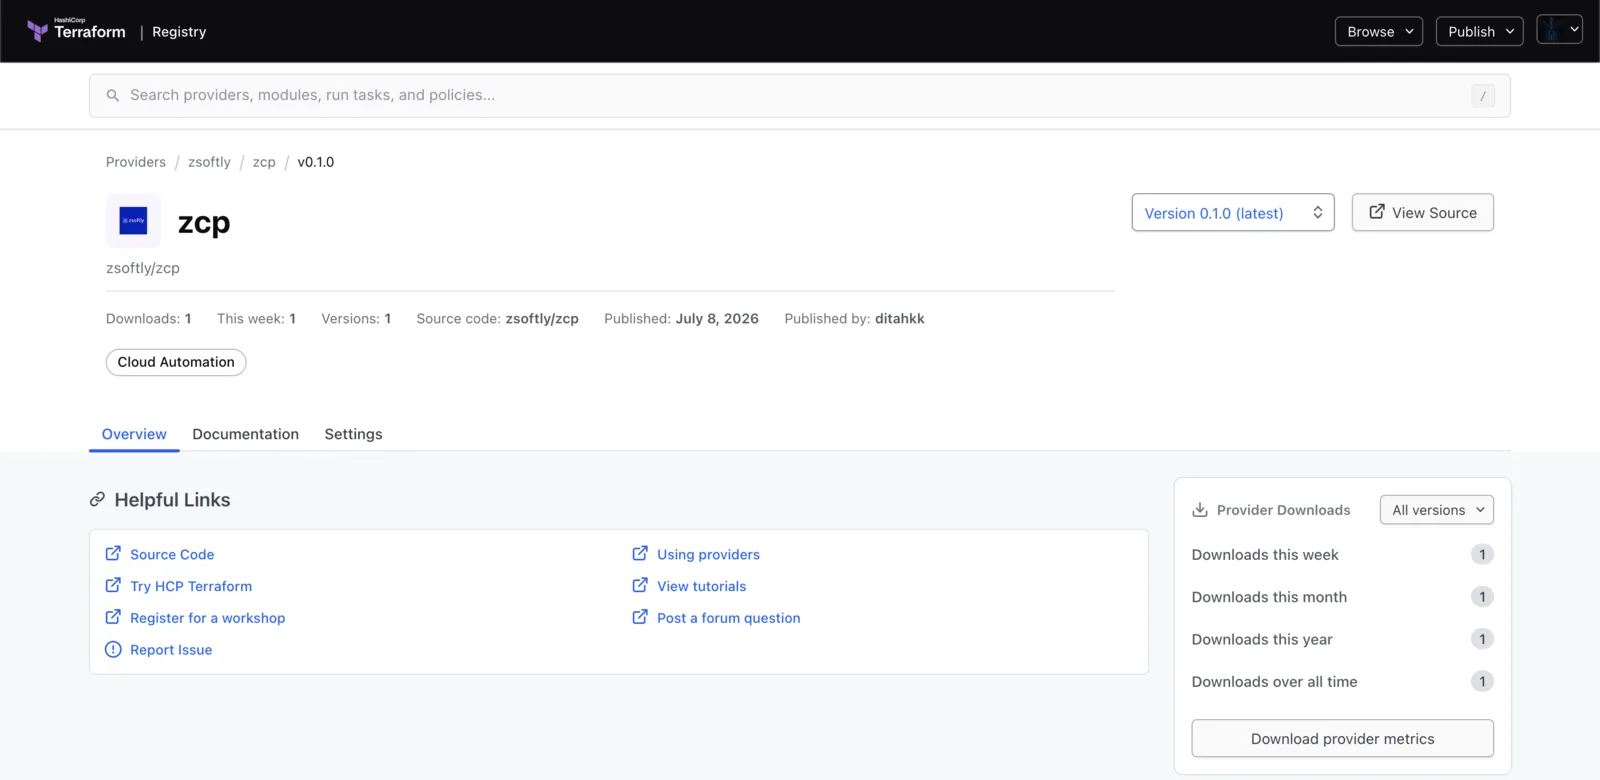Click the slash shortcut badge in search
Image resolution: width=1600 pixels, height=780 pixels.
(1483, 96)
